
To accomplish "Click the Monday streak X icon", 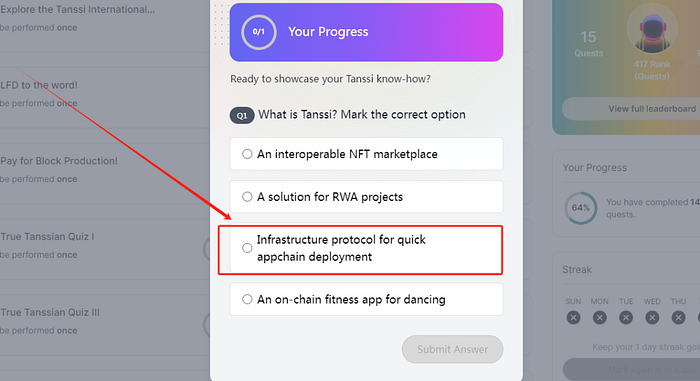I will pos(600,318).
